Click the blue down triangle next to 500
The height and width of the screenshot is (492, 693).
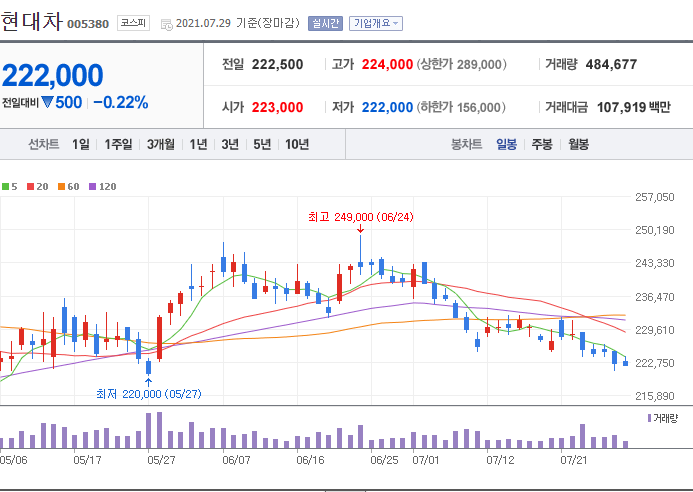(47, 103)
